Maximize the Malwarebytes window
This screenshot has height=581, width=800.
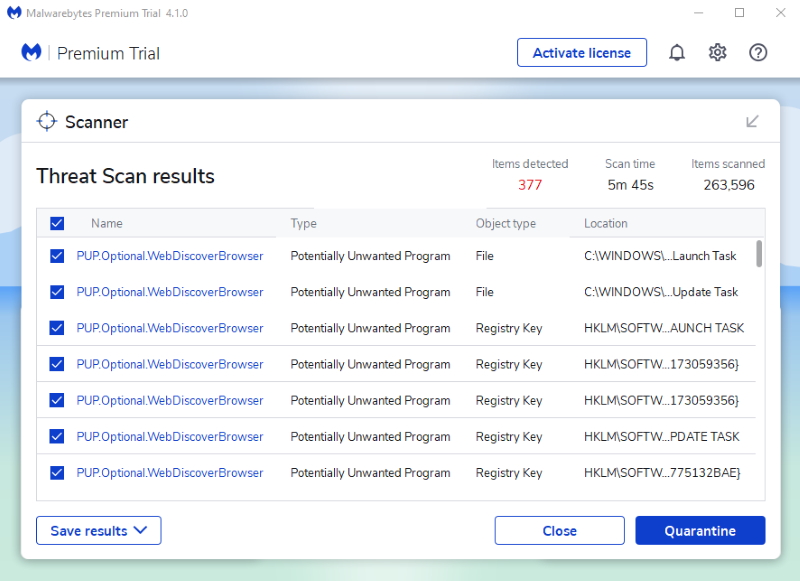click(x=739, y=13)
